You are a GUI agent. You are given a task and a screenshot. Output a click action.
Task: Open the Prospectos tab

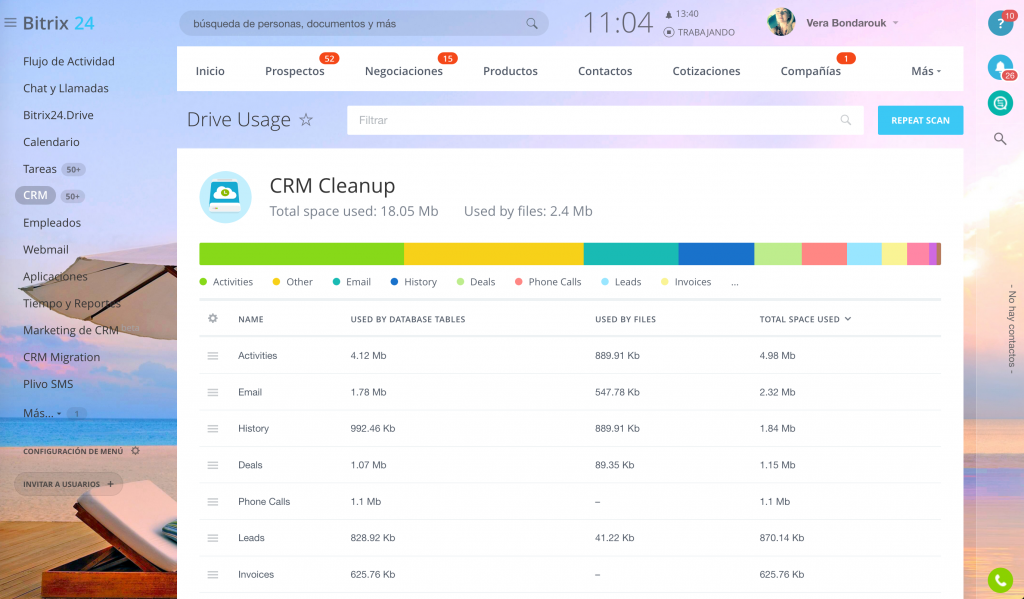tap(295, 71)
